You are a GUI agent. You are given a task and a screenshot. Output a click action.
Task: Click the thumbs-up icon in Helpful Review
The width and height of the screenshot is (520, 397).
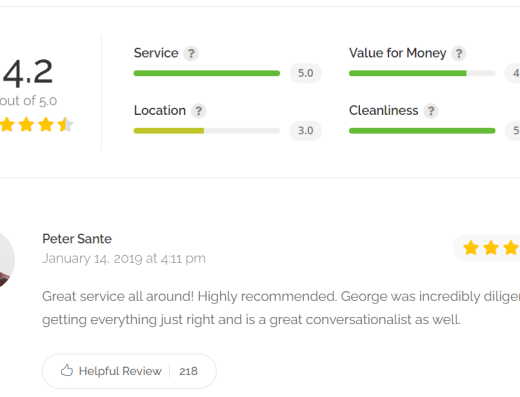pyautogui.click(x=67, y=370)
